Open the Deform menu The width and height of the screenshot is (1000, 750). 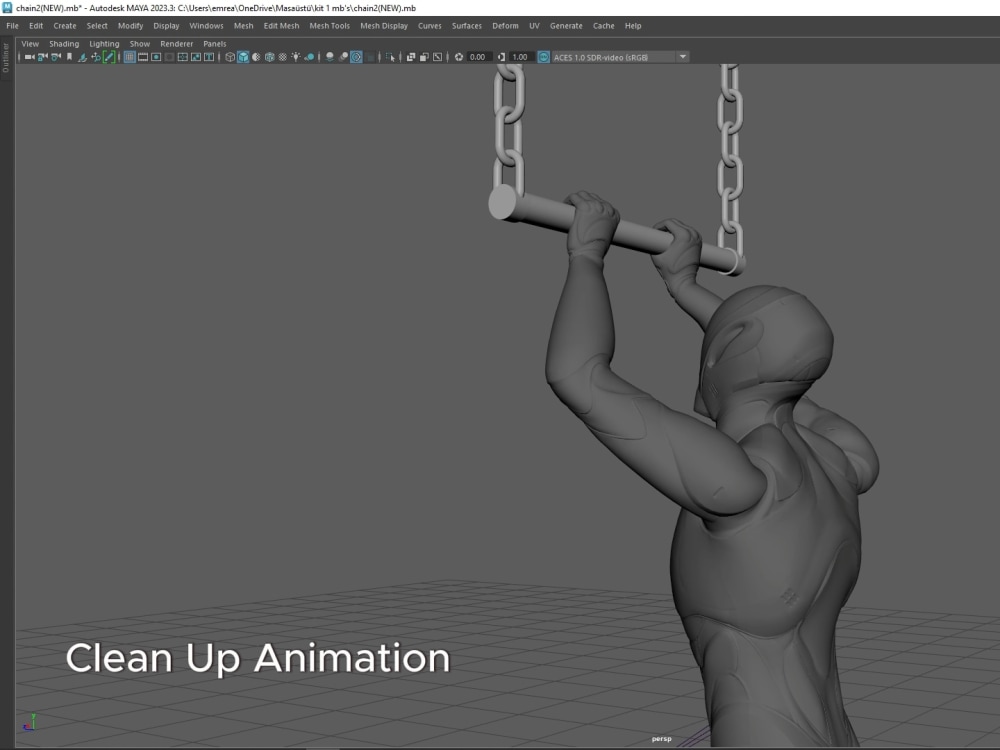(x=505, y=26)
